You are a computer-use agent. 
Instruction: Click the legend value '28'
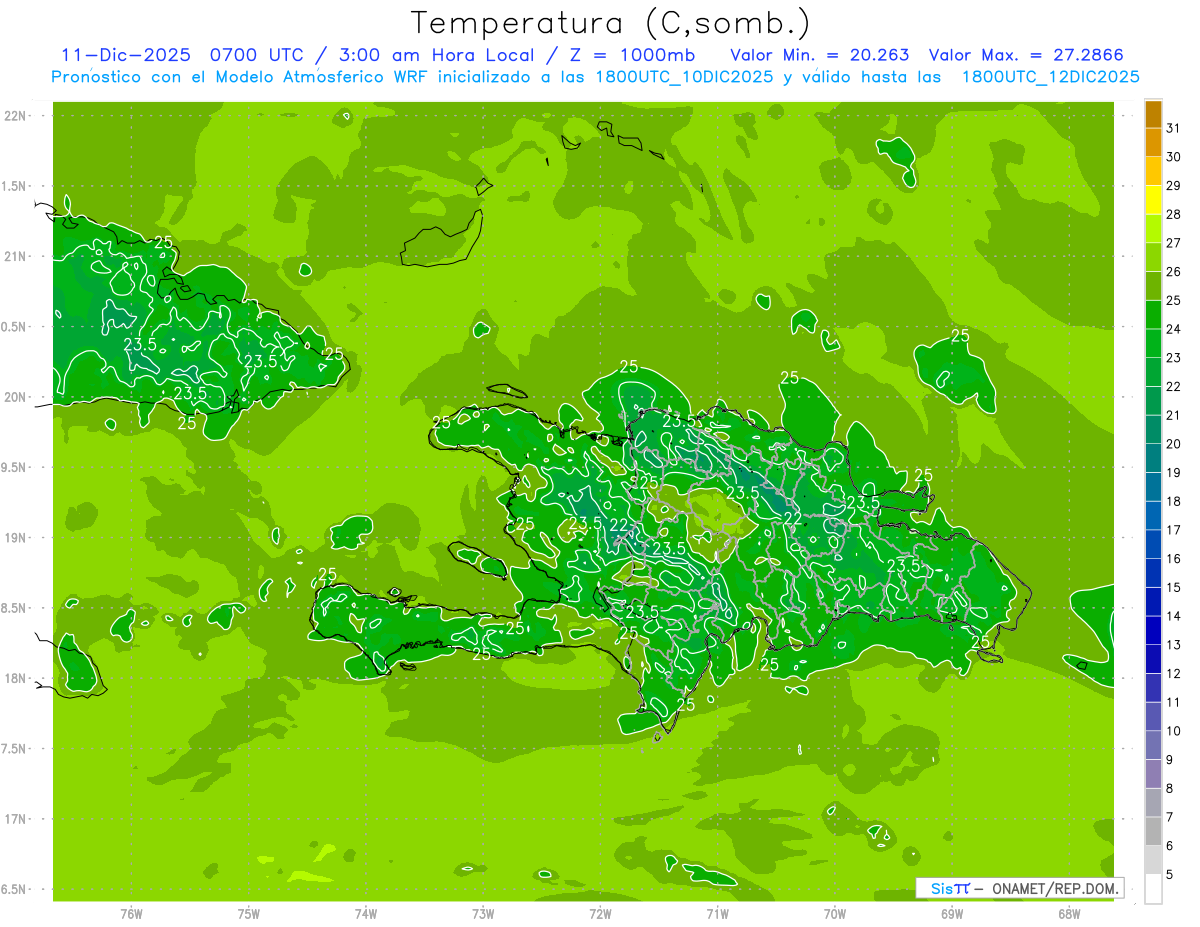pos(1173,214)
